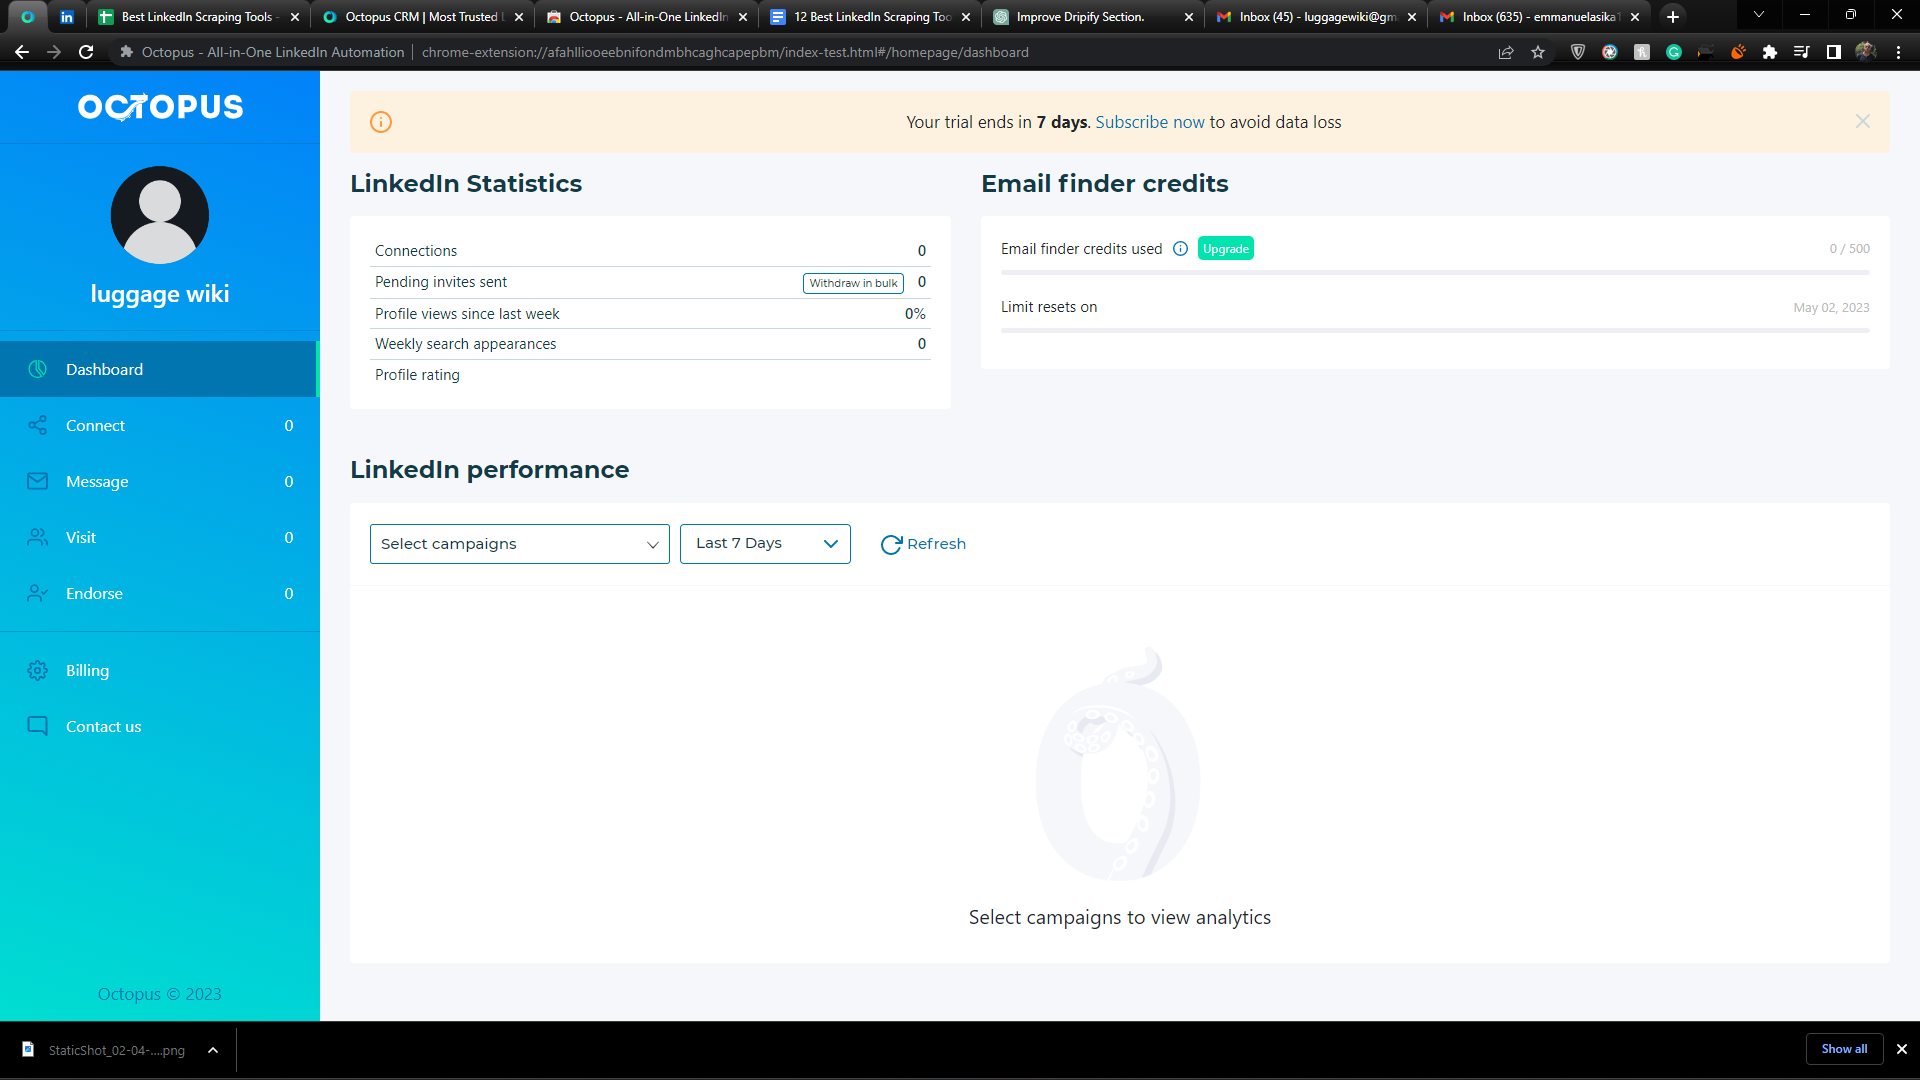The image size is (1920, 1080).
Task: Open the Dashboard sidebar item
Action: (159, 369)
